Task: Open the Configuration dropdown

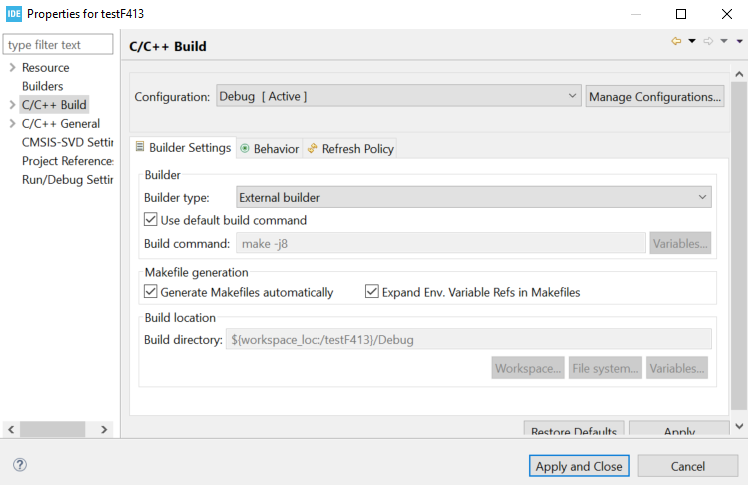Action: pos(399,96)
